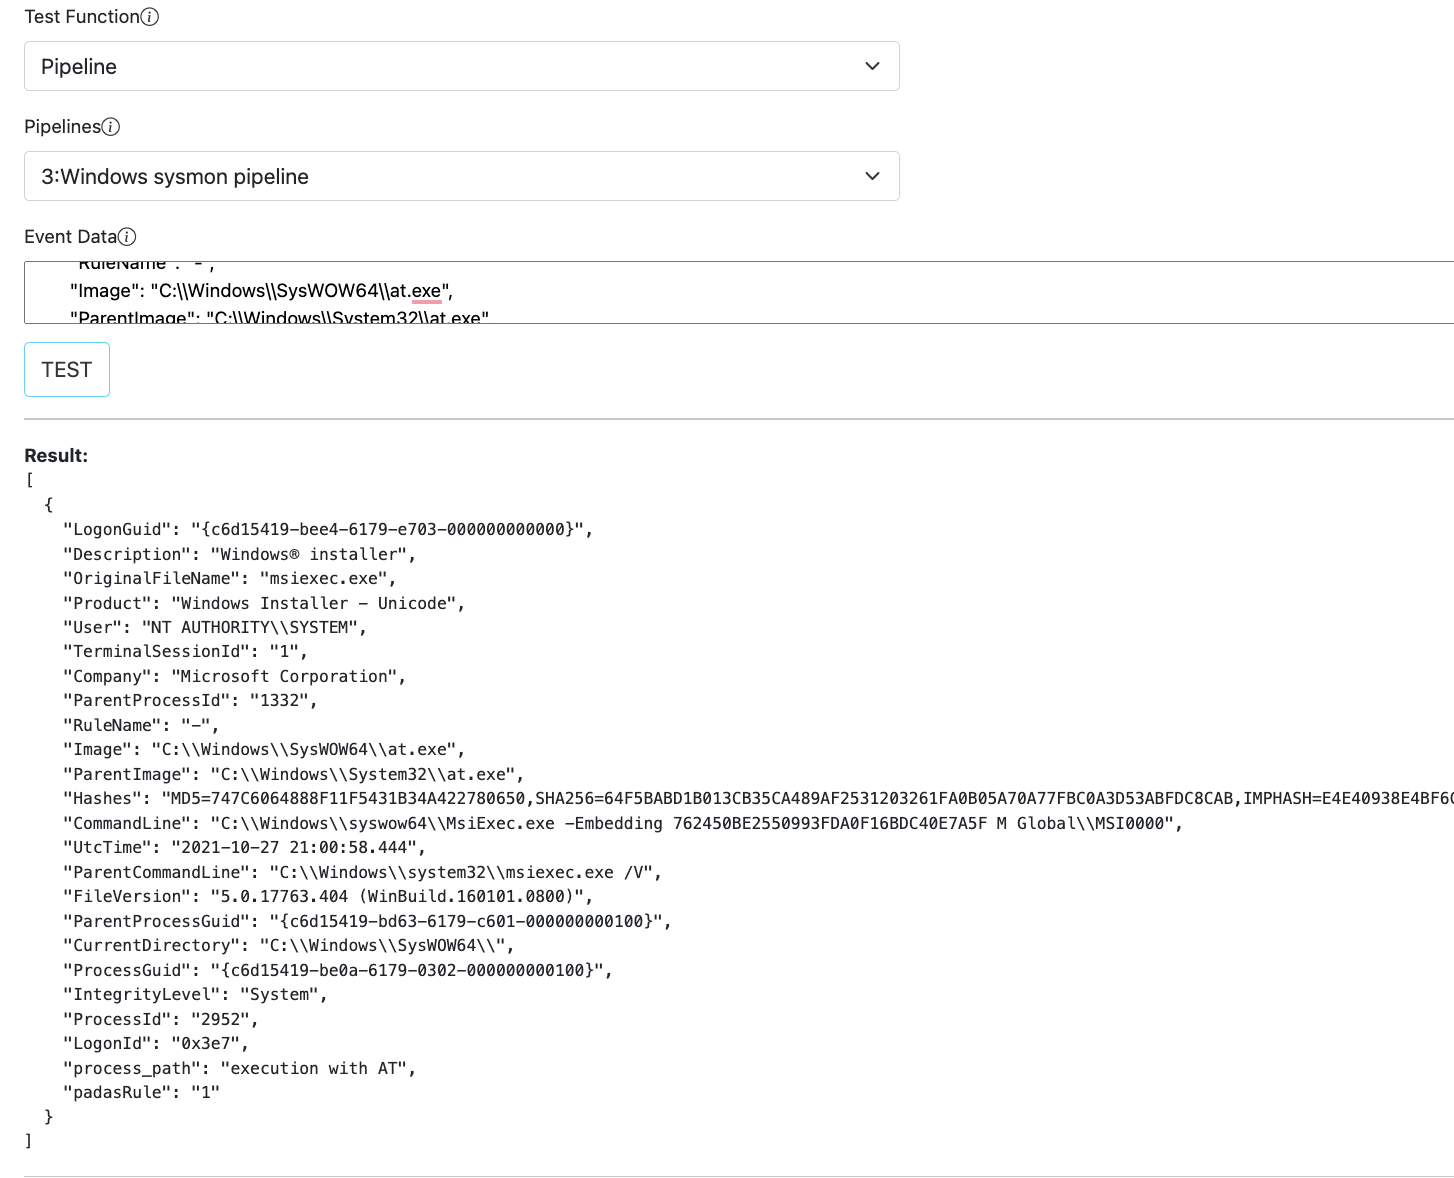Click the chevron arrow in the Pipelines selector

point(872,176)
